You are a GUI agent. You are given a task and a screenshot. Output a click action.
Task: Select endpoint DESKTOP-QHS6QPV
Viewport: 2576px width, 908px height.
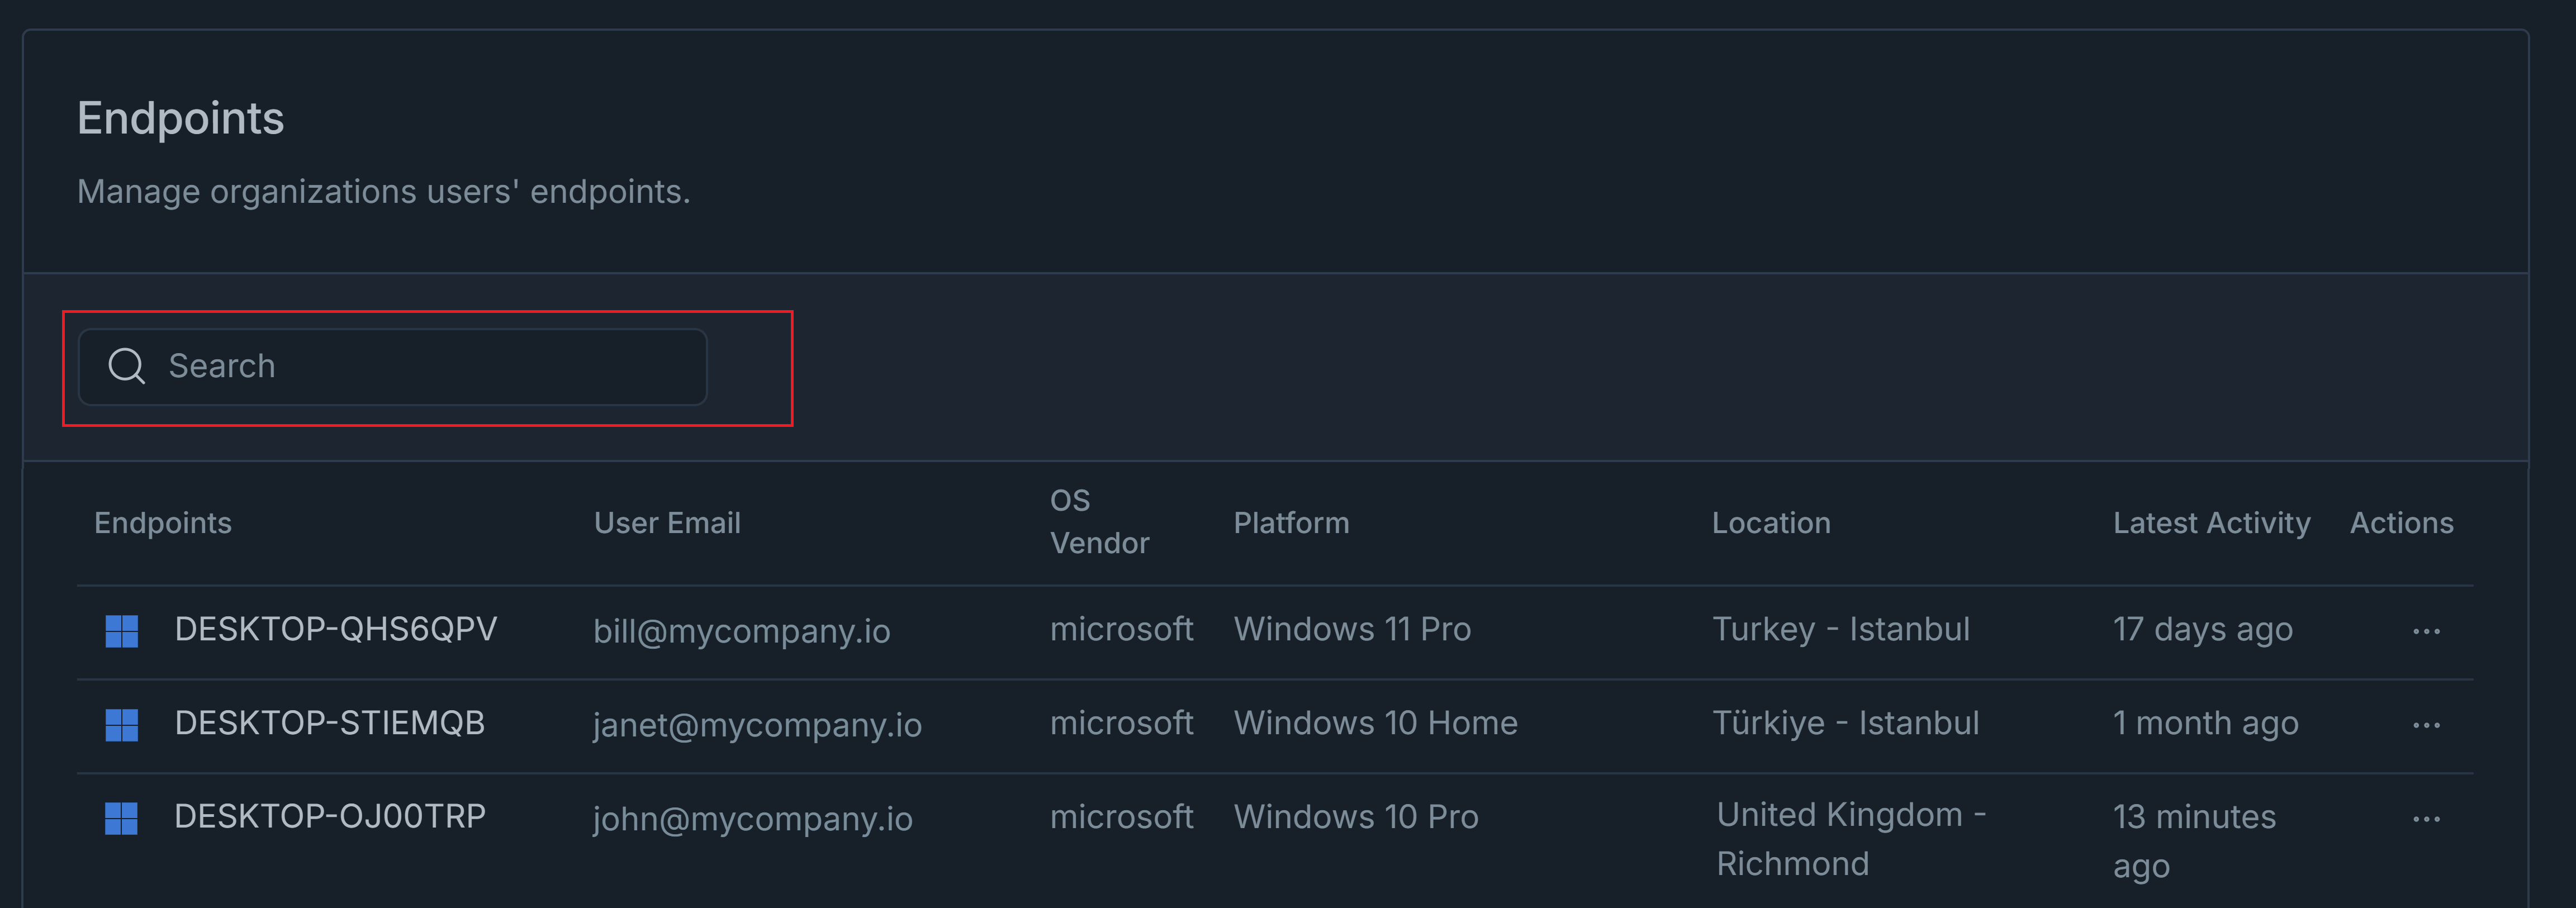click(335, 629)
